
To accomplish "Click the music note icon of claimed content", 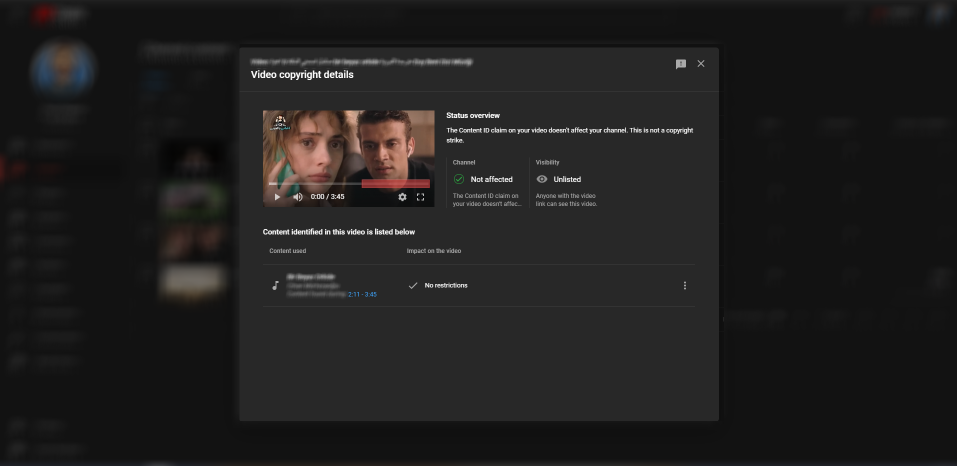I will point(276,286).
